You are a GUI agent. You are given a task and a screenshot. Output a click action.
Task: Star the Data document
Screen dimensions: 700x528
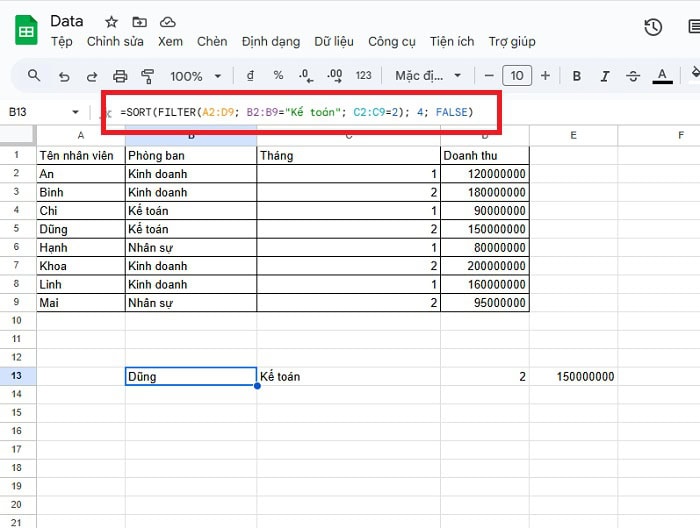pos(111,21)
